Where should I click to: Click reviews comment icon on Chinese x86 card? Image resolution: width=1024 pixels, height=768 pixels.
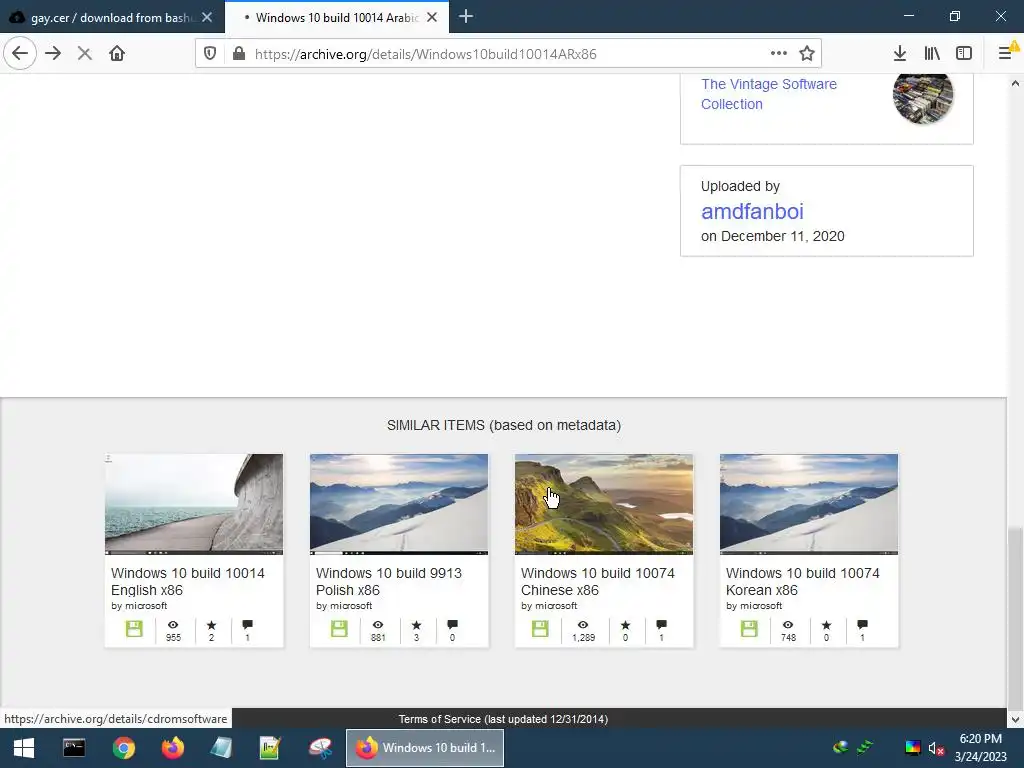tap(661, 625)
